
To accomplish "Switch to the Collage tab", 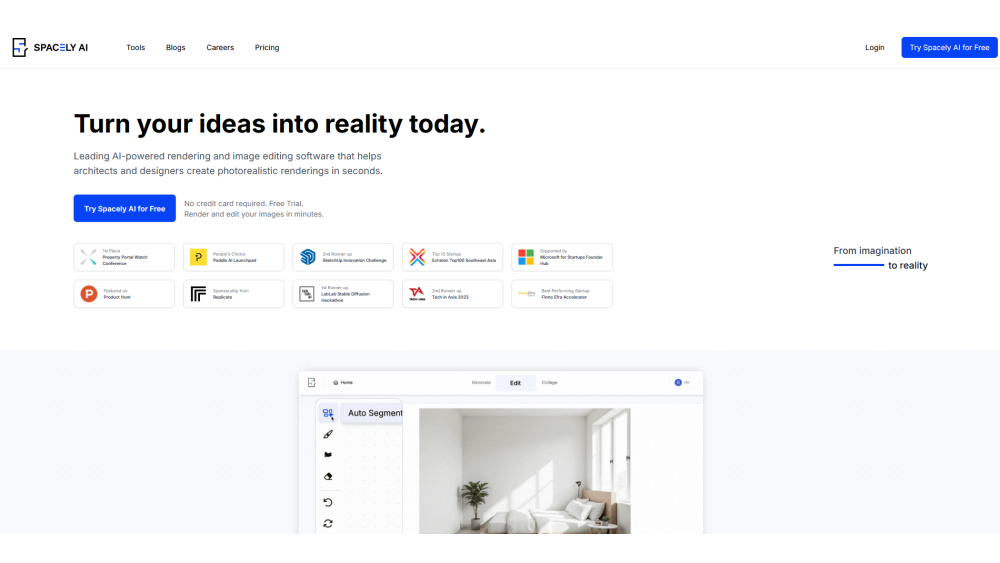I will click(x=549, y=383).
